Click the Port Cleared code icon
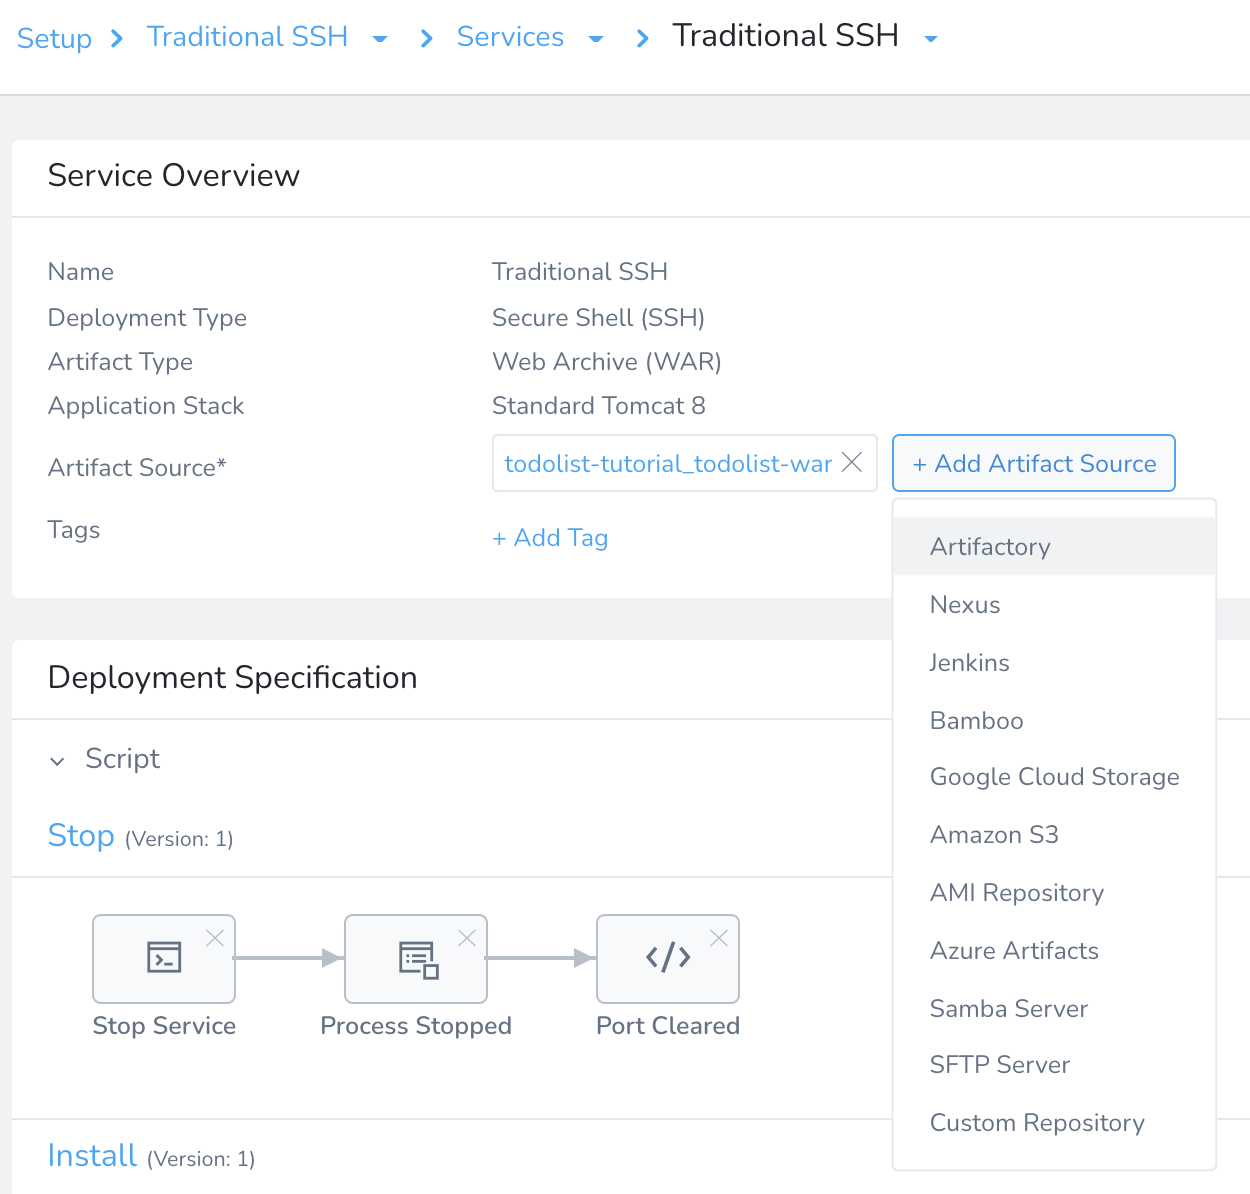This screenshot has width=1250, height=1194. tap(668, 957)
